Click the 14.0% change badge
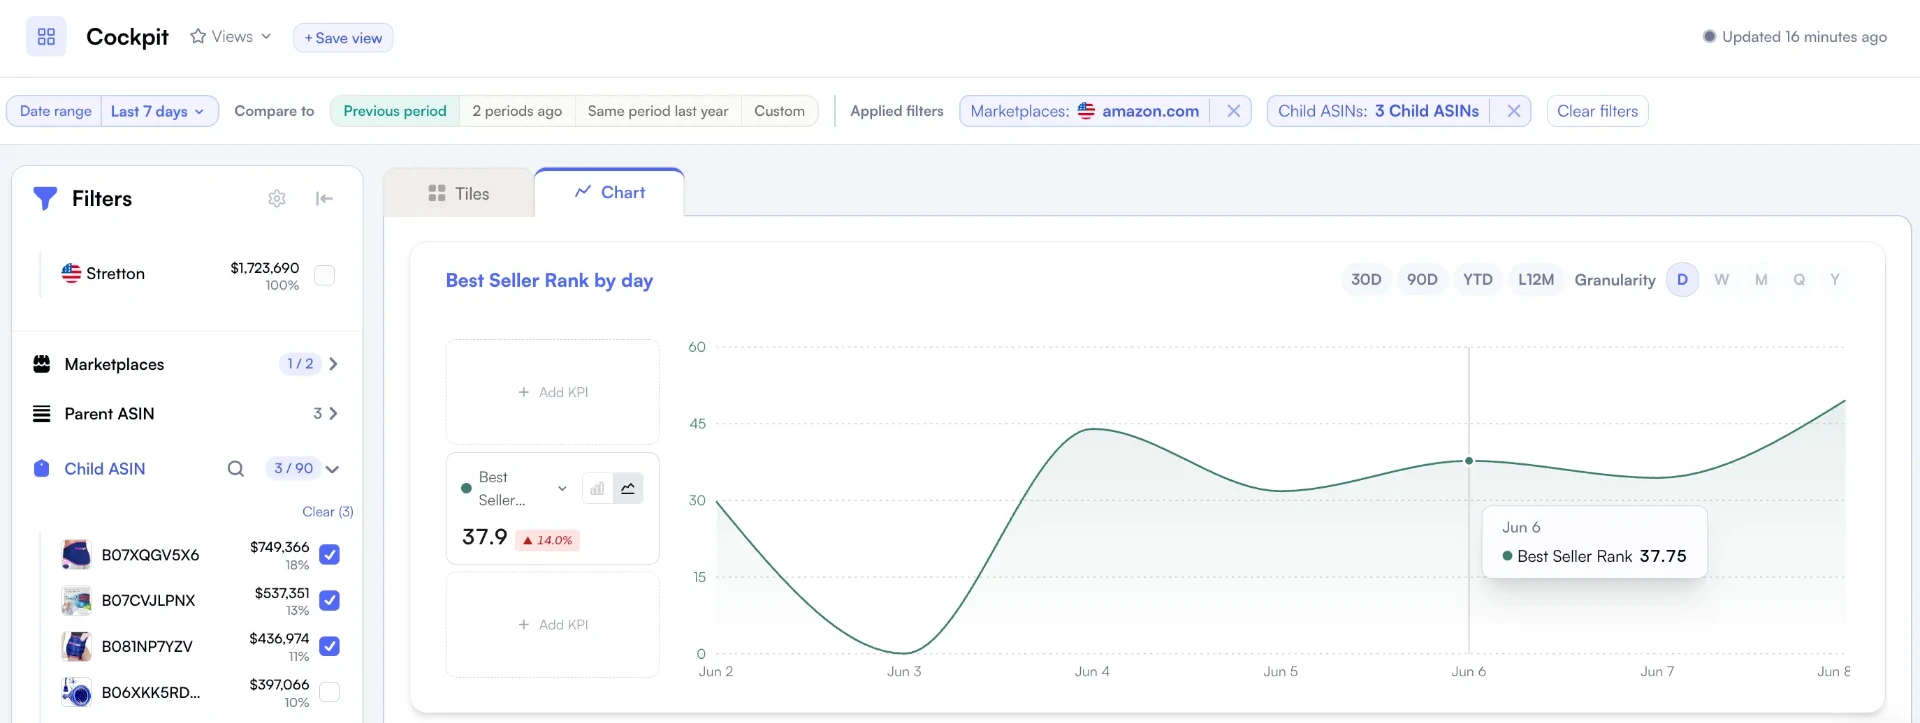The height and width of the screenshot is (723, 1920). tap(547, 540)
